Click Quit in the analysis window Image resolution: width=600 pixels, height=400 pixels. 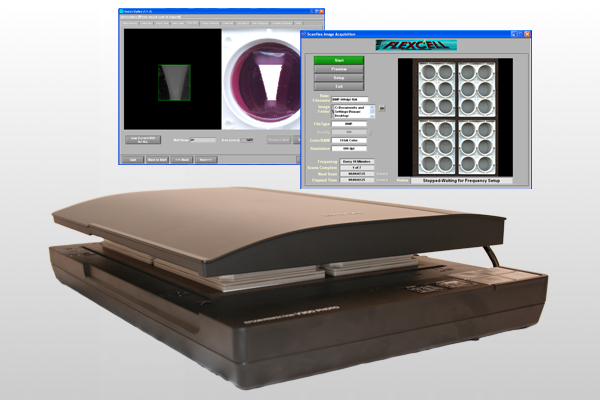click(132, 158)
